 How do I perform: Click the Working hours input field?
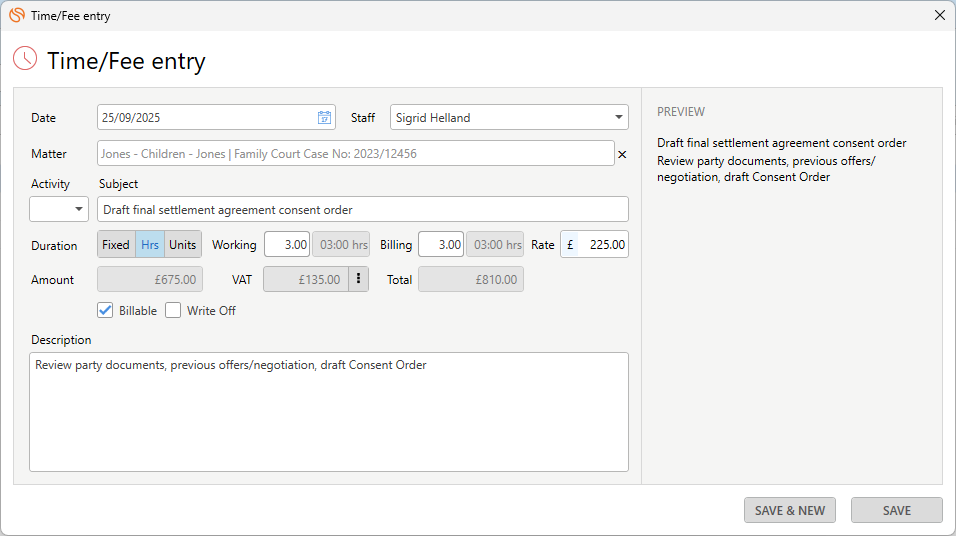(287, 245)
